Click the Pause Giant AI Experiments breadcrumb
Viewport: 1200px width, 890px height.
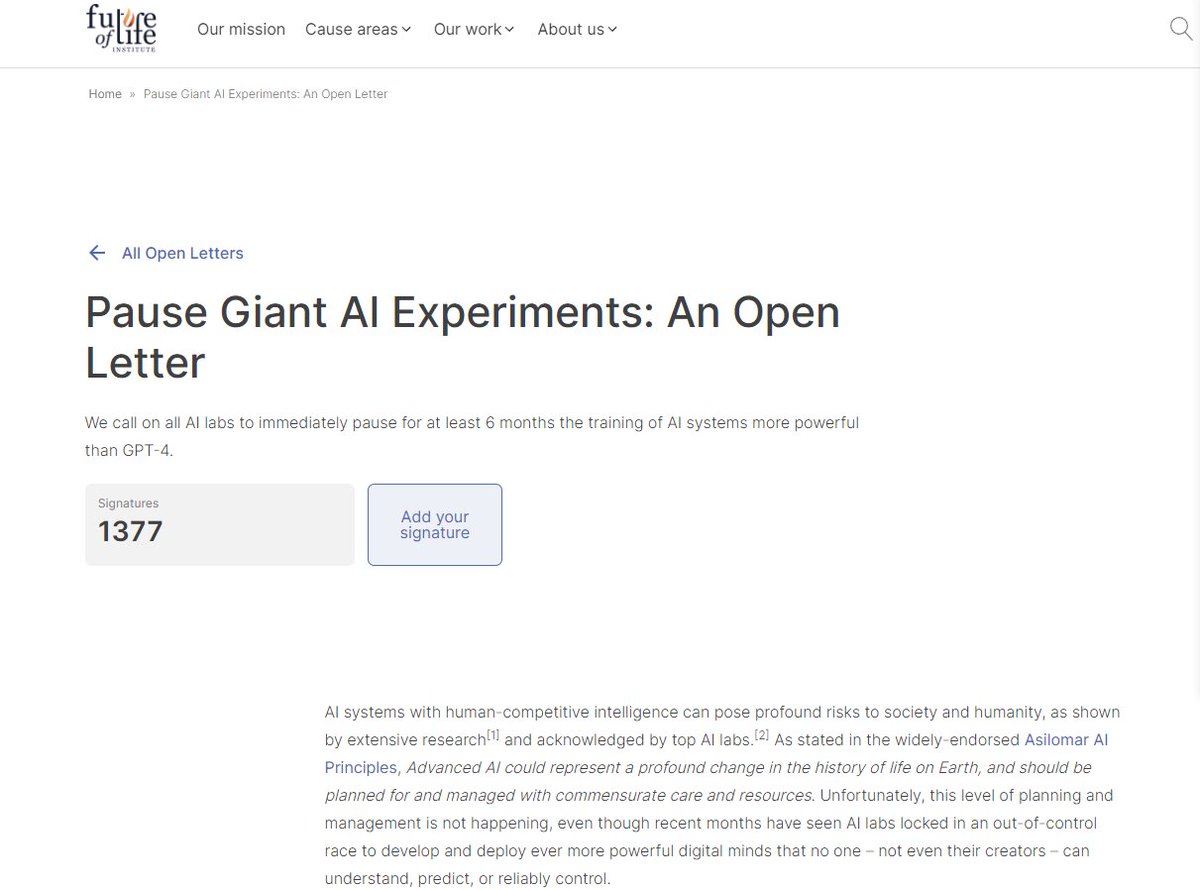[265, 94]
